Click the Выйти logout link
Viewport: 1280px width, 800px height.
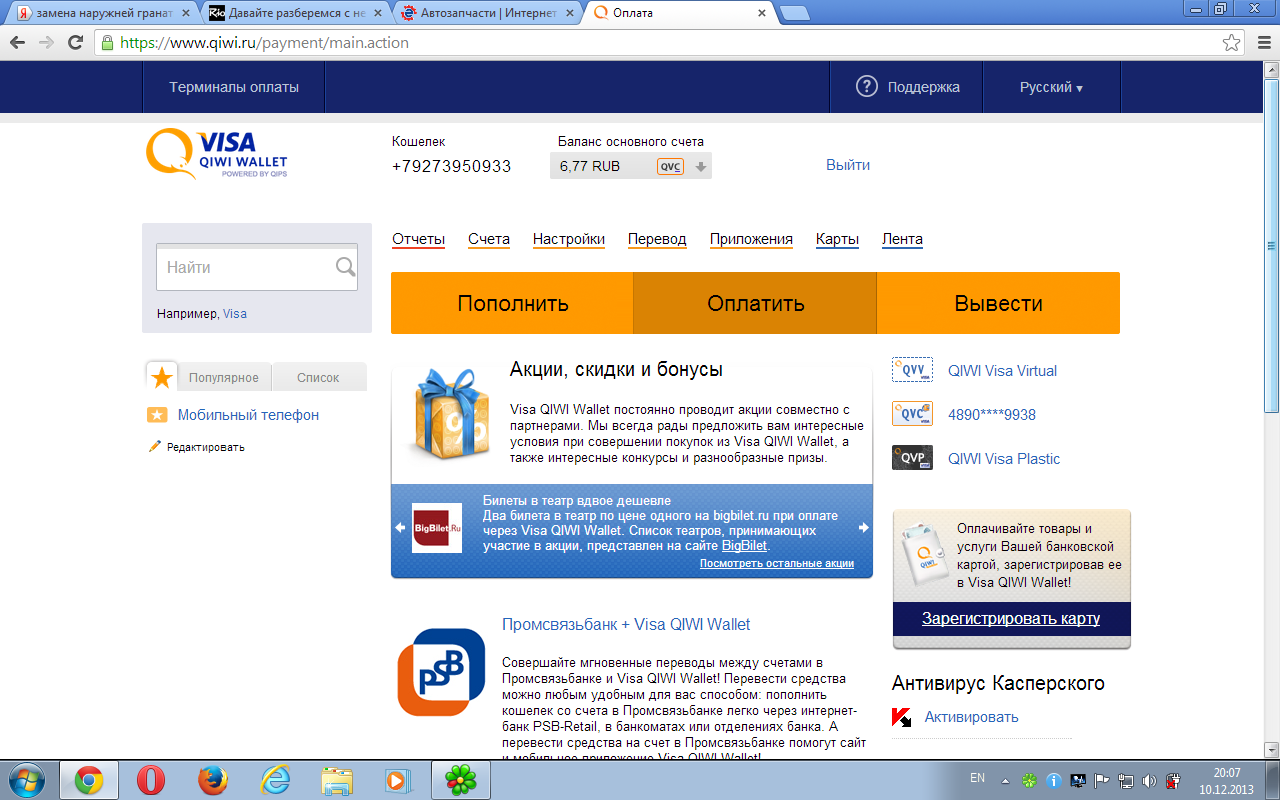pos(848,165)
